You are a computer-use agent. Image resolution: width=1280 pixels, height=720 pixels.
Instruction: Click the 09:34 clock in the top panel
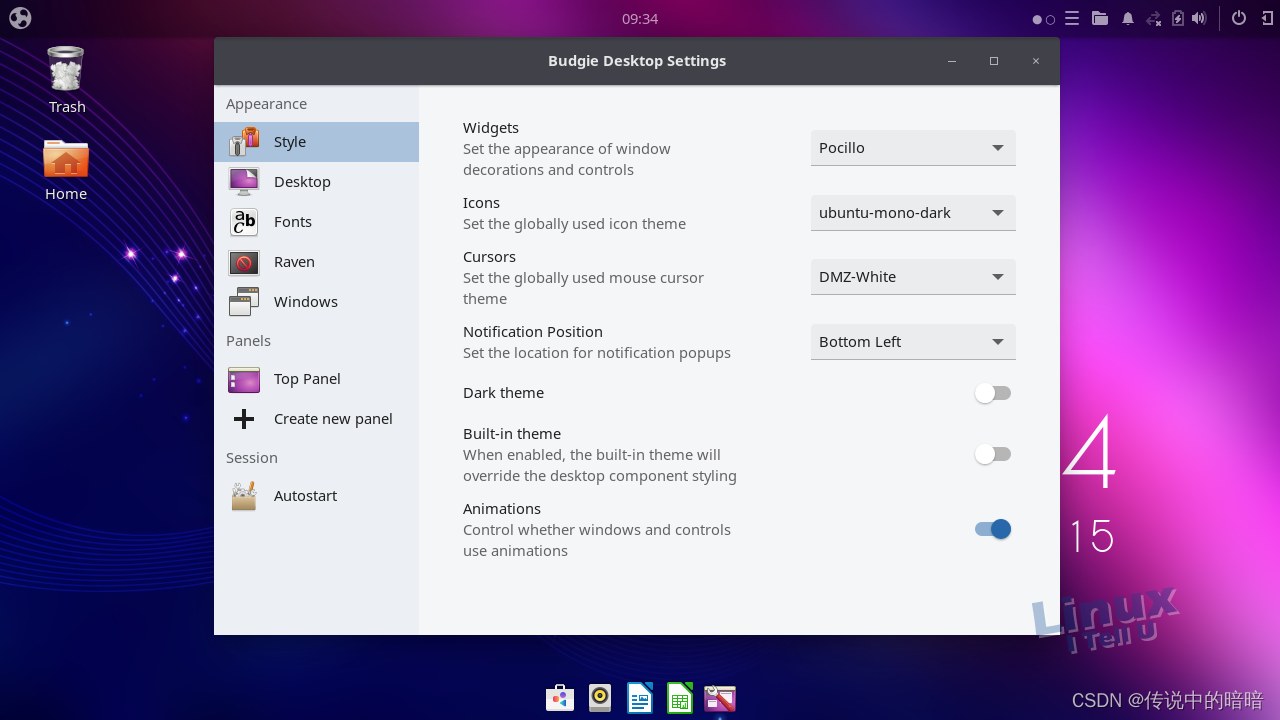640,19
